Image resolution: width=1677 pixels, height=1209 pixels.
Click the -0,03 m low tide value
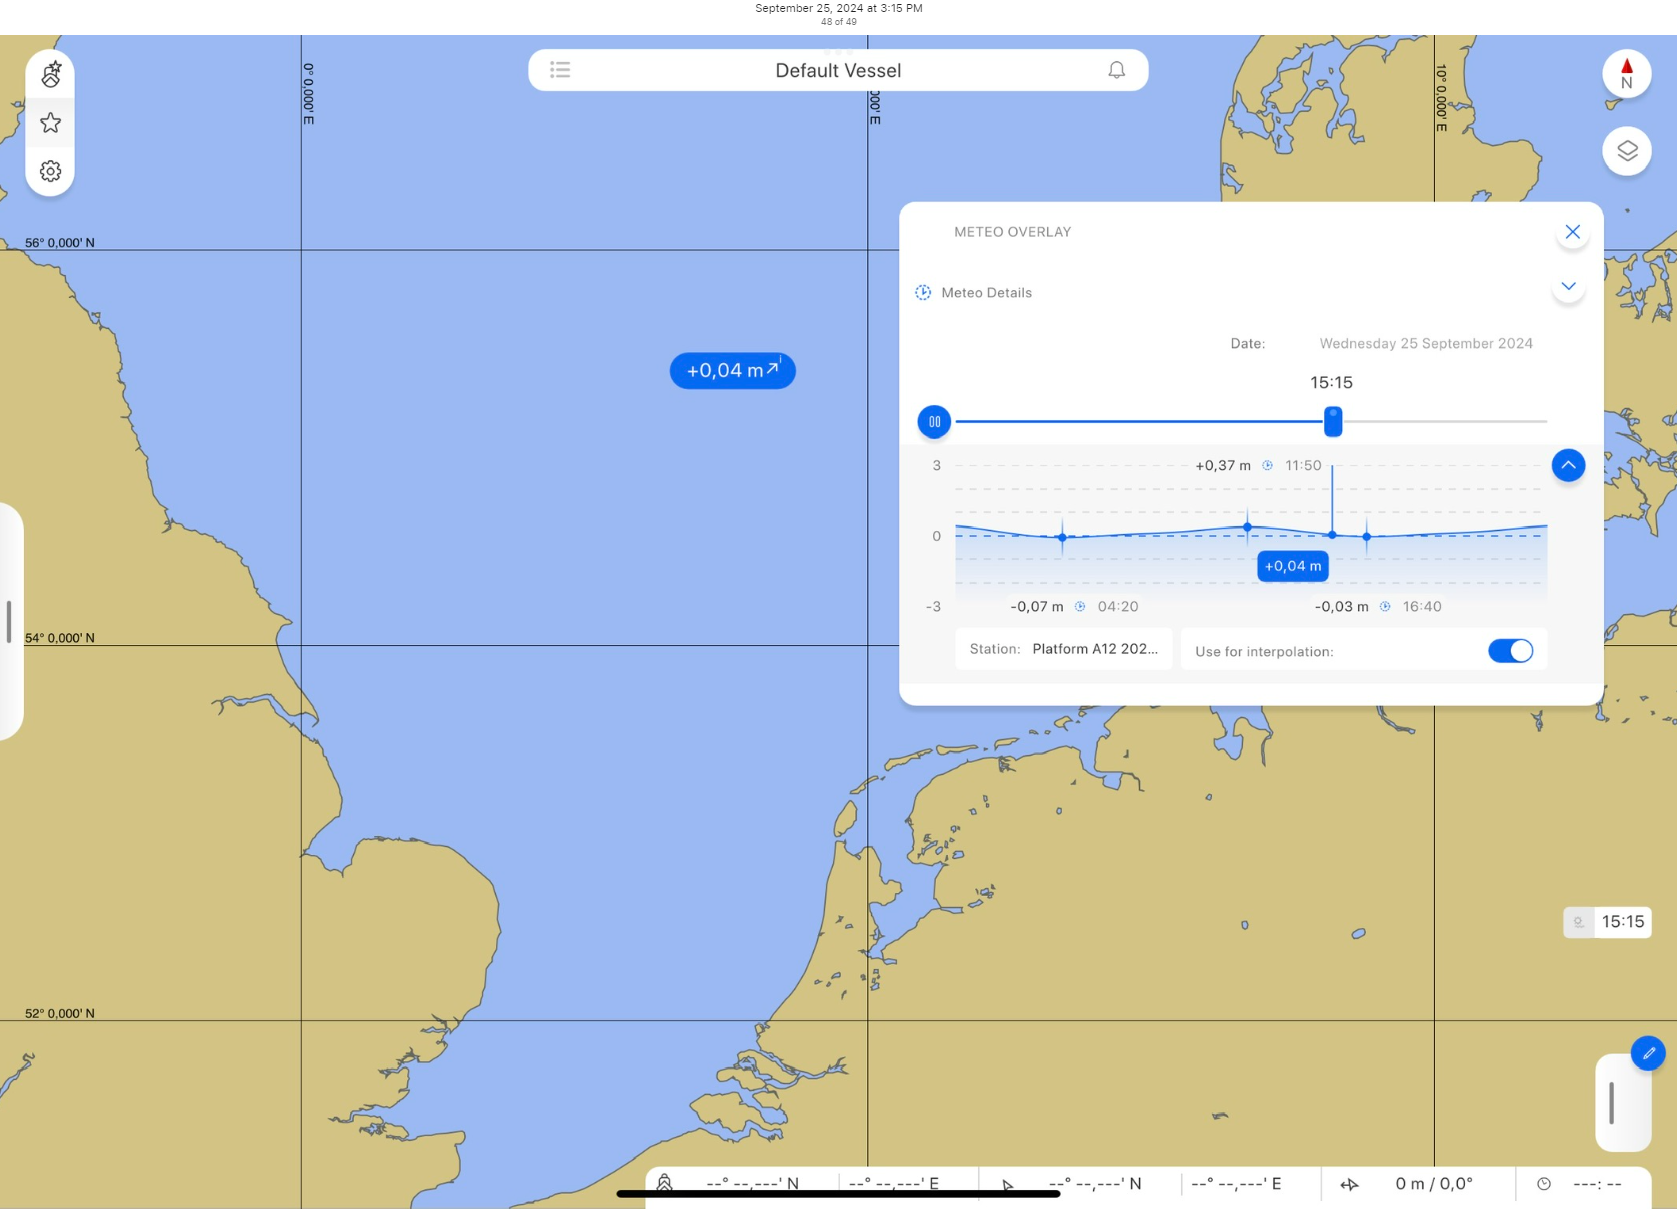[1342, 606]
